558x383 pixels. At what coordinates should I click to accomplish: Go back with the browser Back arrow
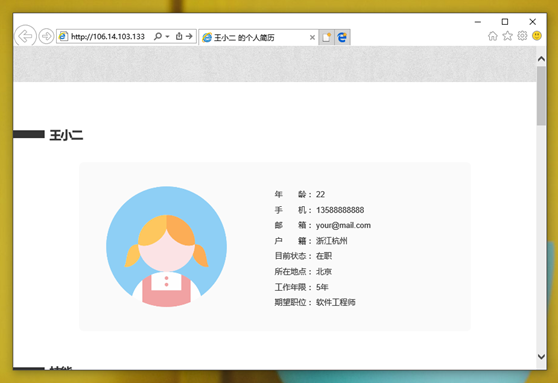tap(25, 36)
